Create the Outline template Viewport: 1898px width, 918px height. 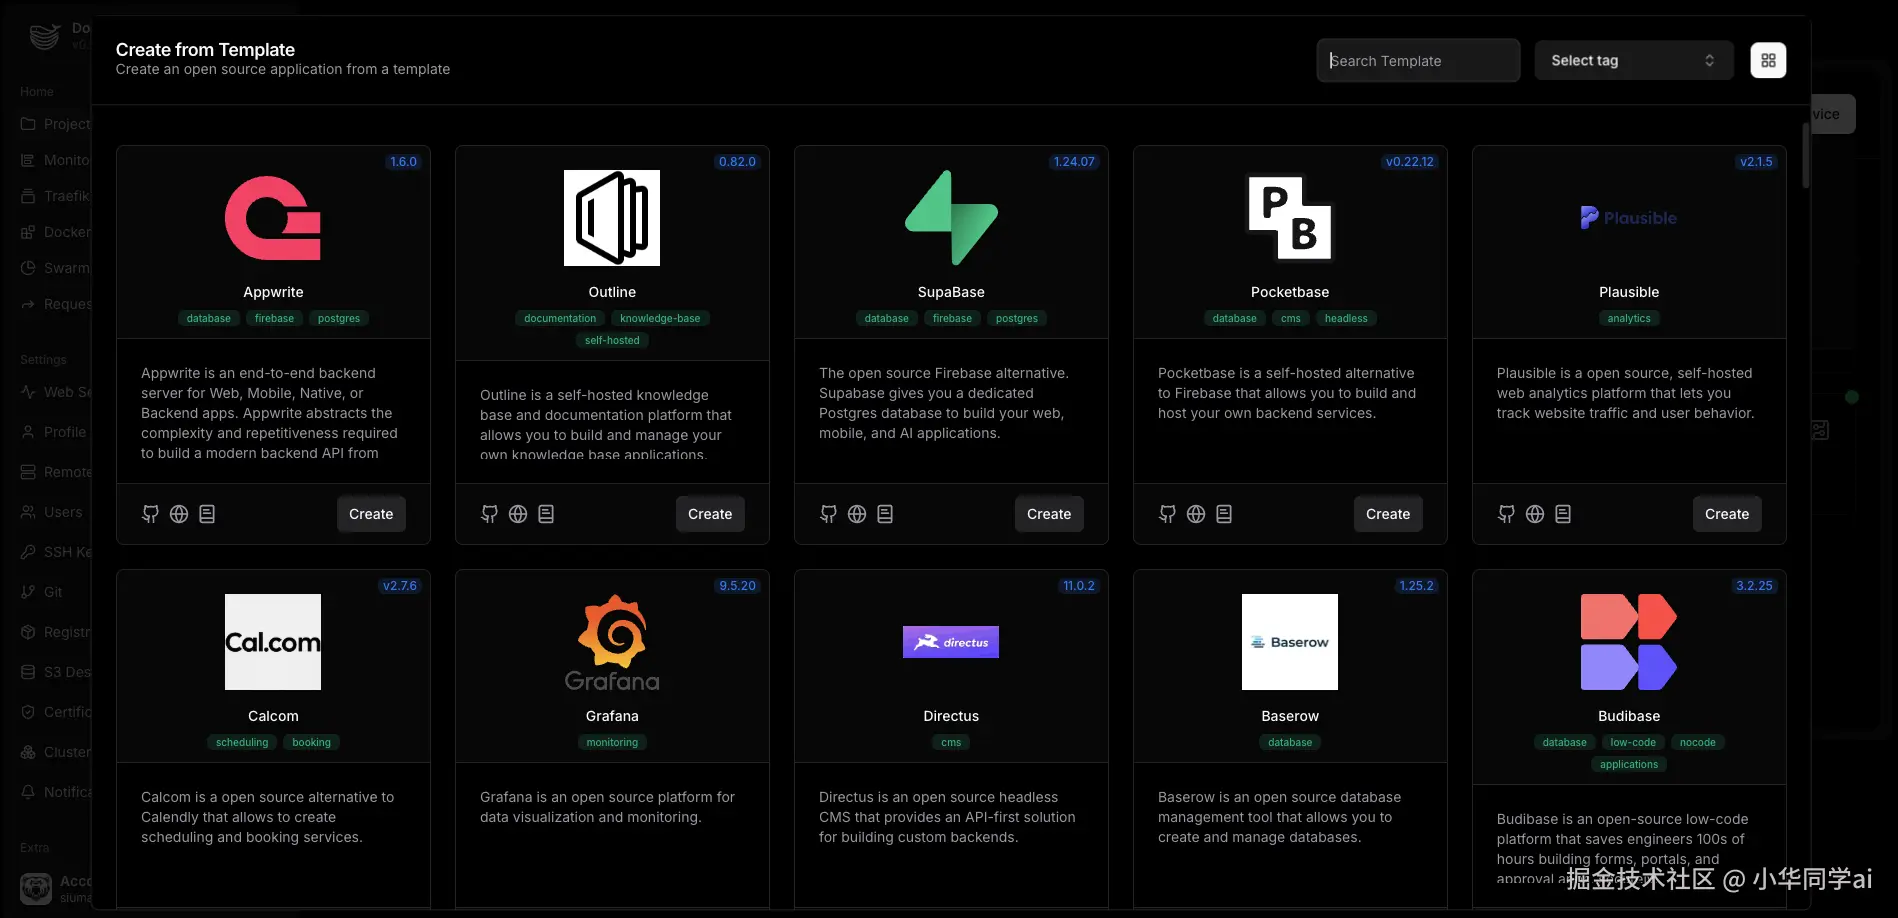pyautogui.click(x=710, y=514)
